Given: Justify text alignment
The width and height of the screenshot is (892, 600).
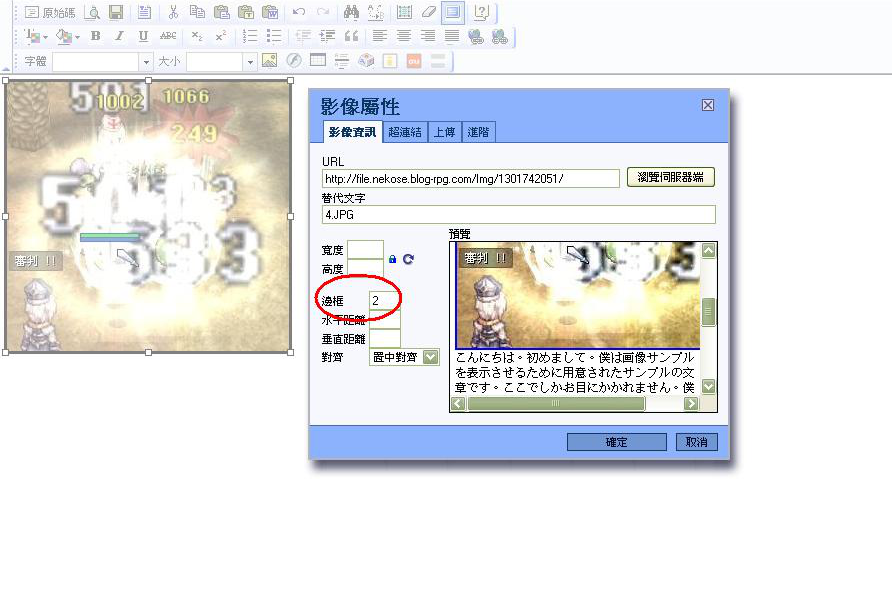Looking at the screenshot, I should [452, 36].
